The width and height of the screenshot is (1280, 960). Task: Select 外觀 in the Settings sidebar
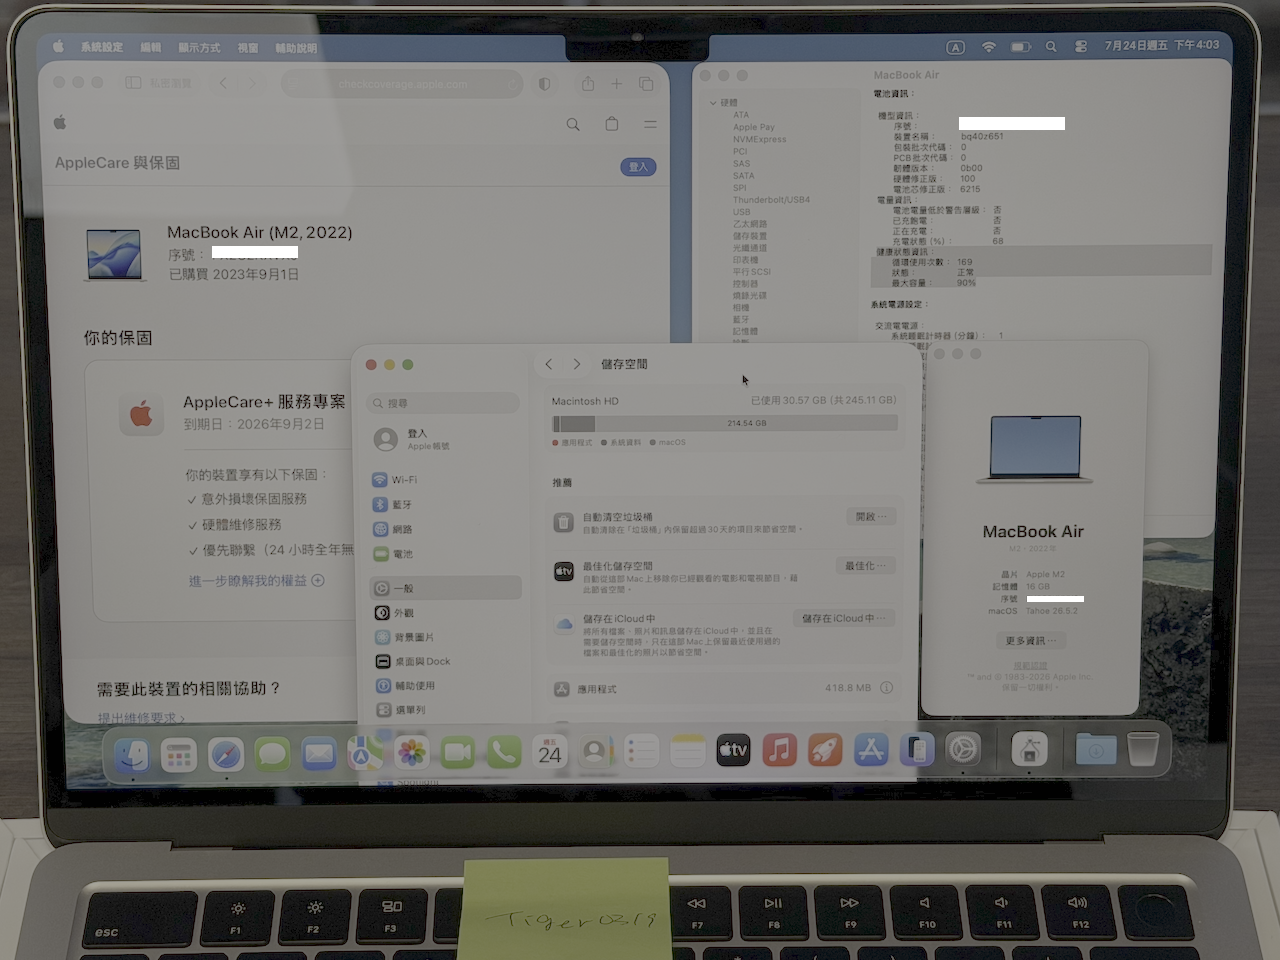tap(445, 613)
